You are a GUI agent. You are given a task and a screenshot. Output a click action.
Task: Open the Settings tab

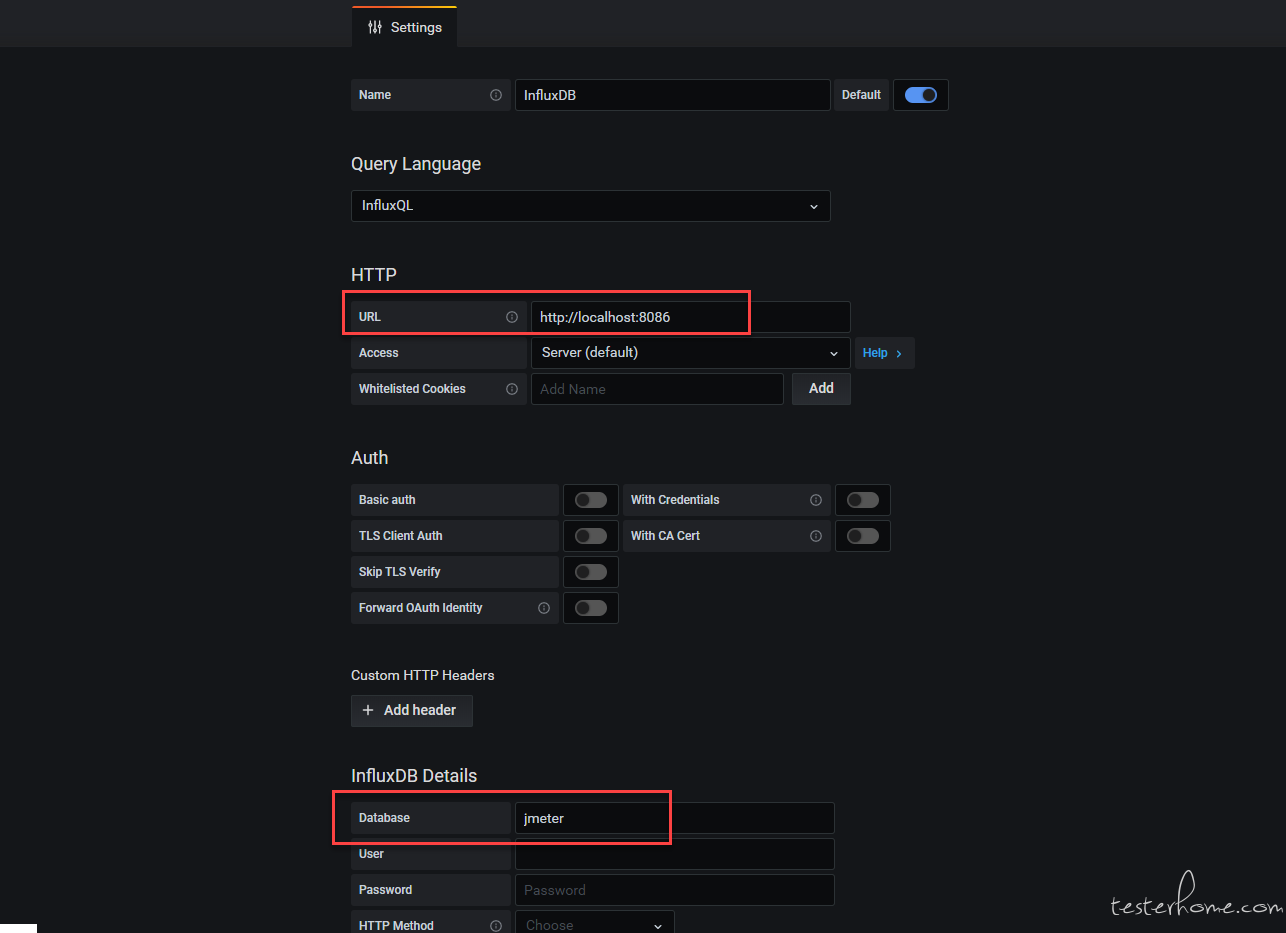click(x=404, y=27)
